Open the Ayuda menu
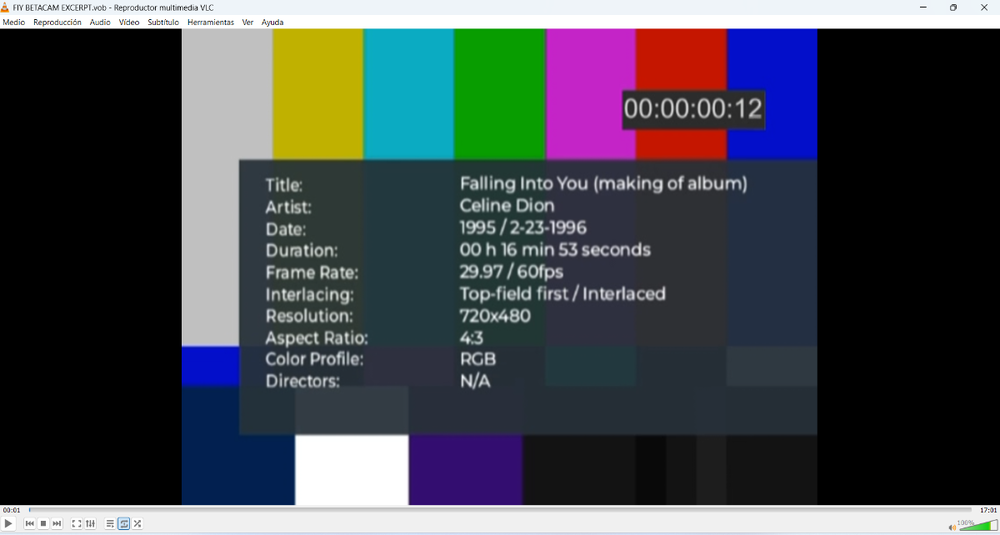 pyautogui.click(x=272, y=22)
